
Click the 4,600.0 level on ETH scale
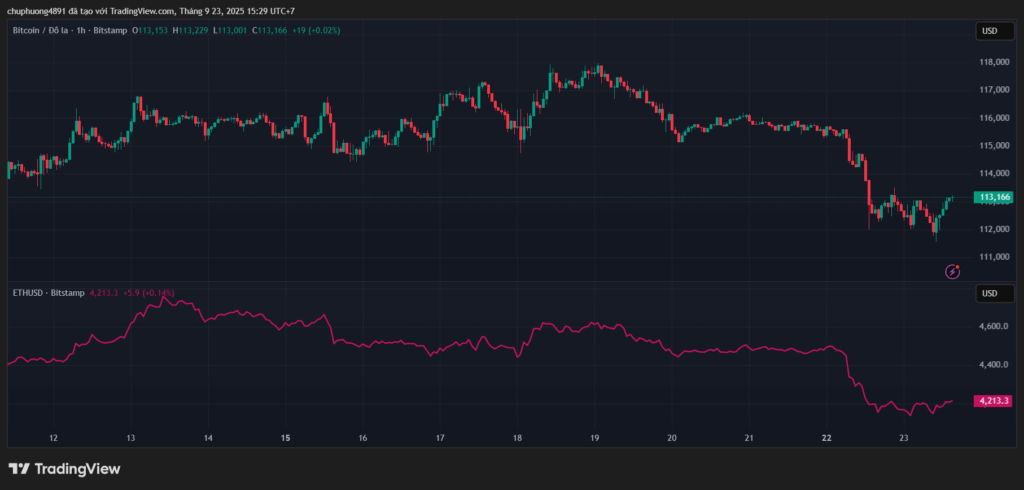[x=994, y=327]
